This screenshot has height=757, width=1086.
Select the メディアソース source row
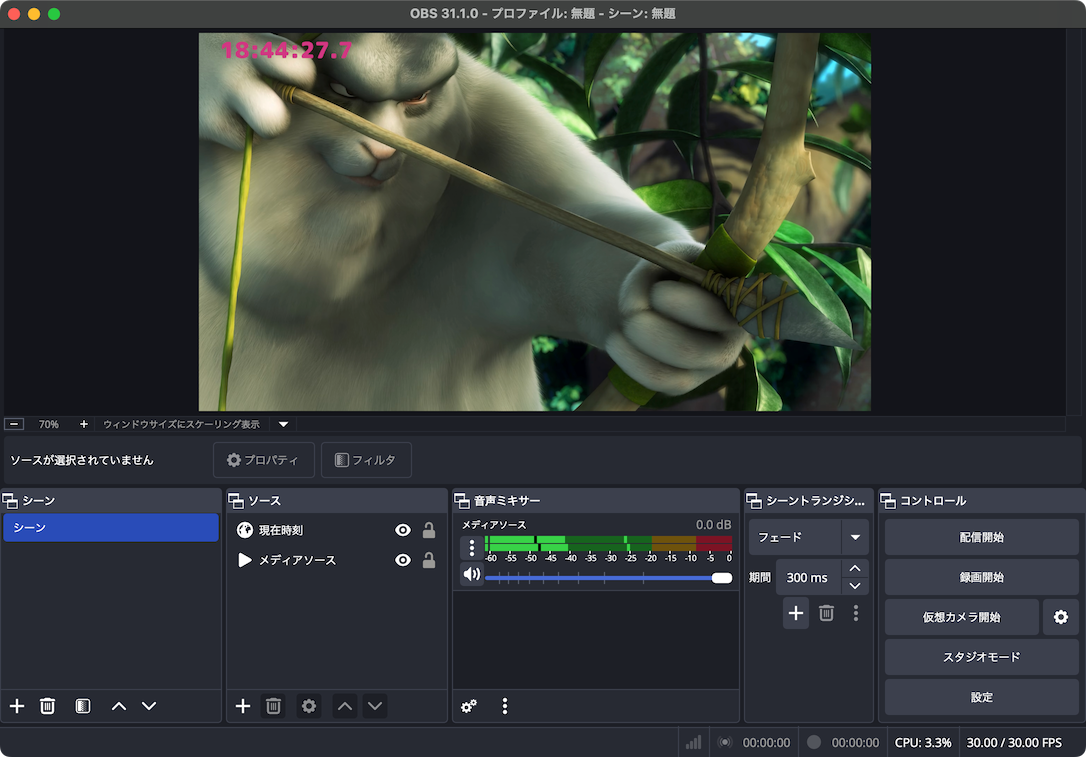337,560
